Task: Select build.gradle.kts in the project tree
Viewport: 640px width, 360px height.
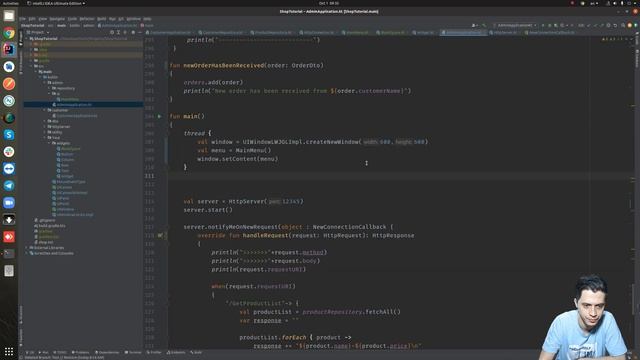Action: [50, 226]
